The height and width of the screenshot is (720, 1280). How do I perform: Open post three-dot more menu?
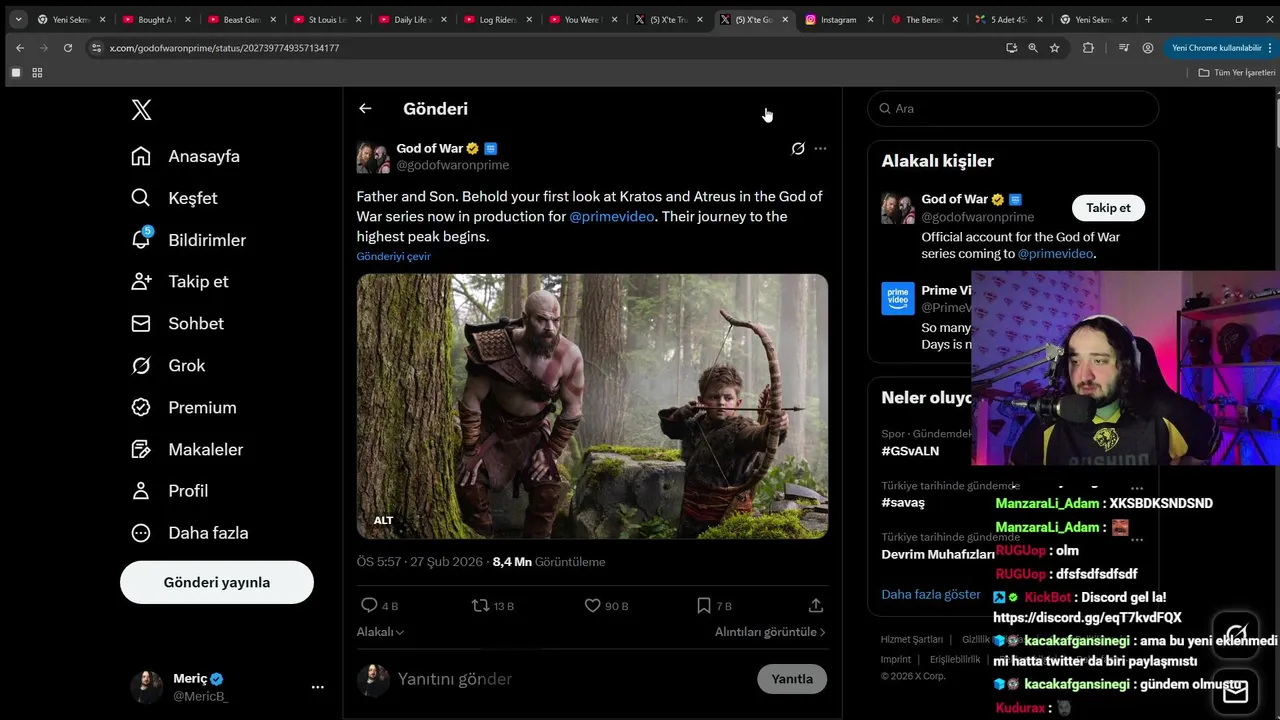[x=820, y=148]
